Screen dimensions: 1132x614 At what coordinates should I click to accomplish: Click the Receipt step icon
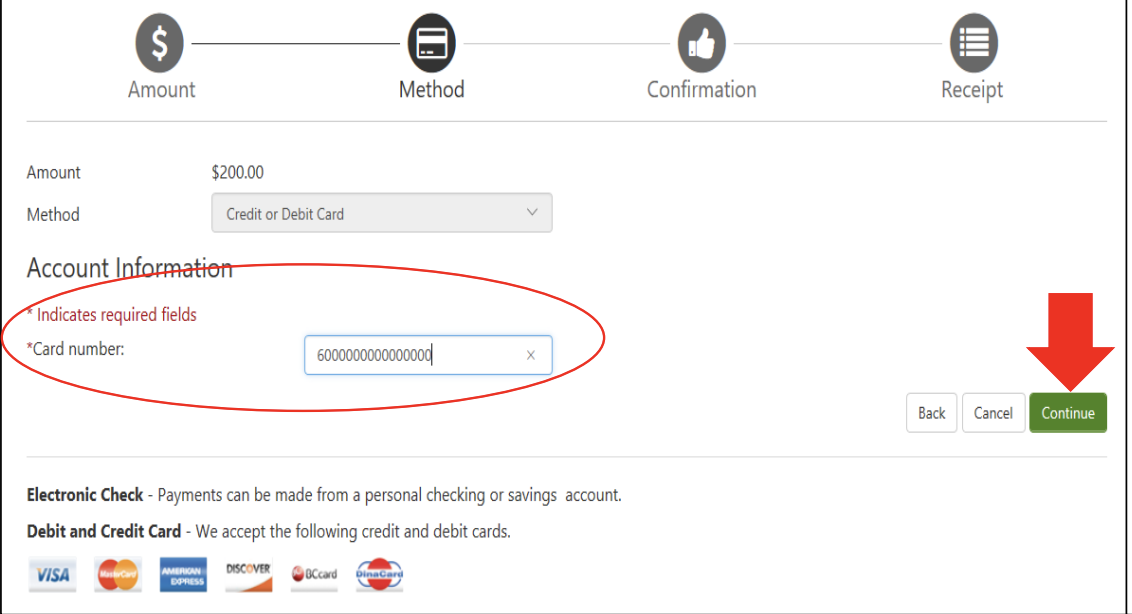coord(971,42)
